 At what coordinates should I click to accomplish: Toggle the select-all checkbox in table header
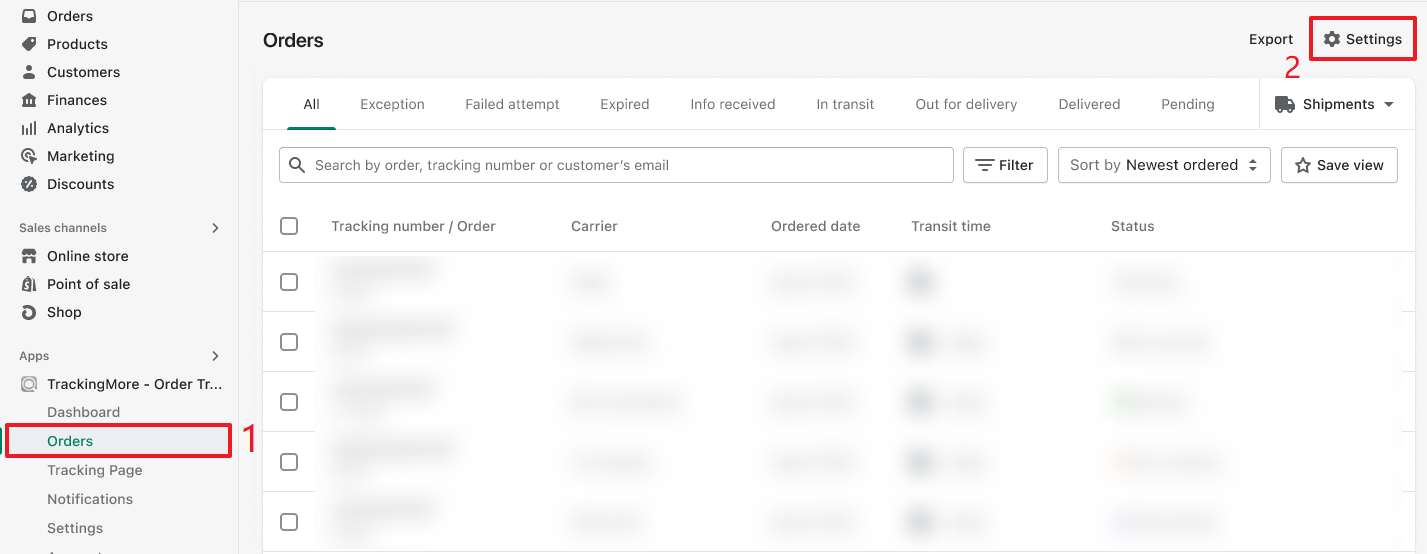pyautogui.click(x=289, y=226)
